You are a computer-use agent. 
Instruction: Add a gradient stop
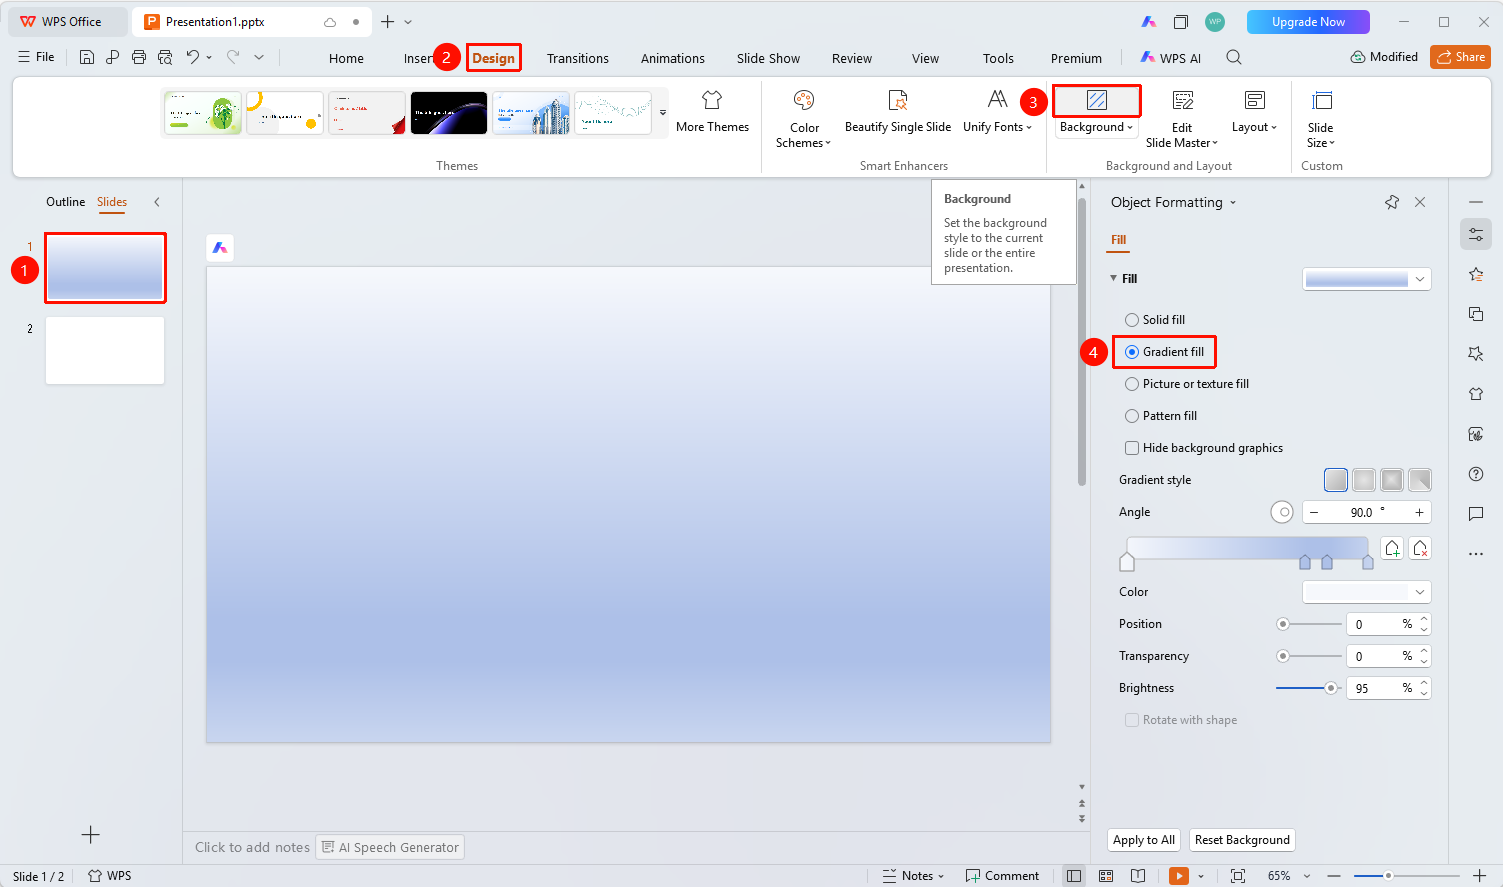coord(1392,548)
